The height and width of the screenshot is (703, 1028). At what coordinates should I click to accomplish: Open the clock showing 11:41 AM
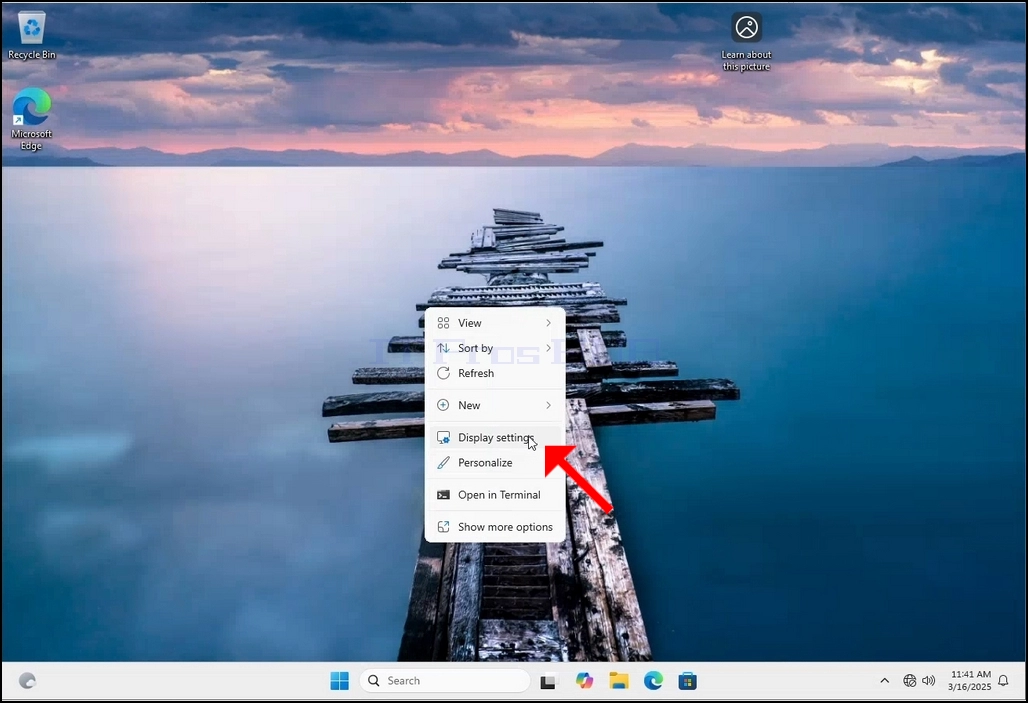970,681
